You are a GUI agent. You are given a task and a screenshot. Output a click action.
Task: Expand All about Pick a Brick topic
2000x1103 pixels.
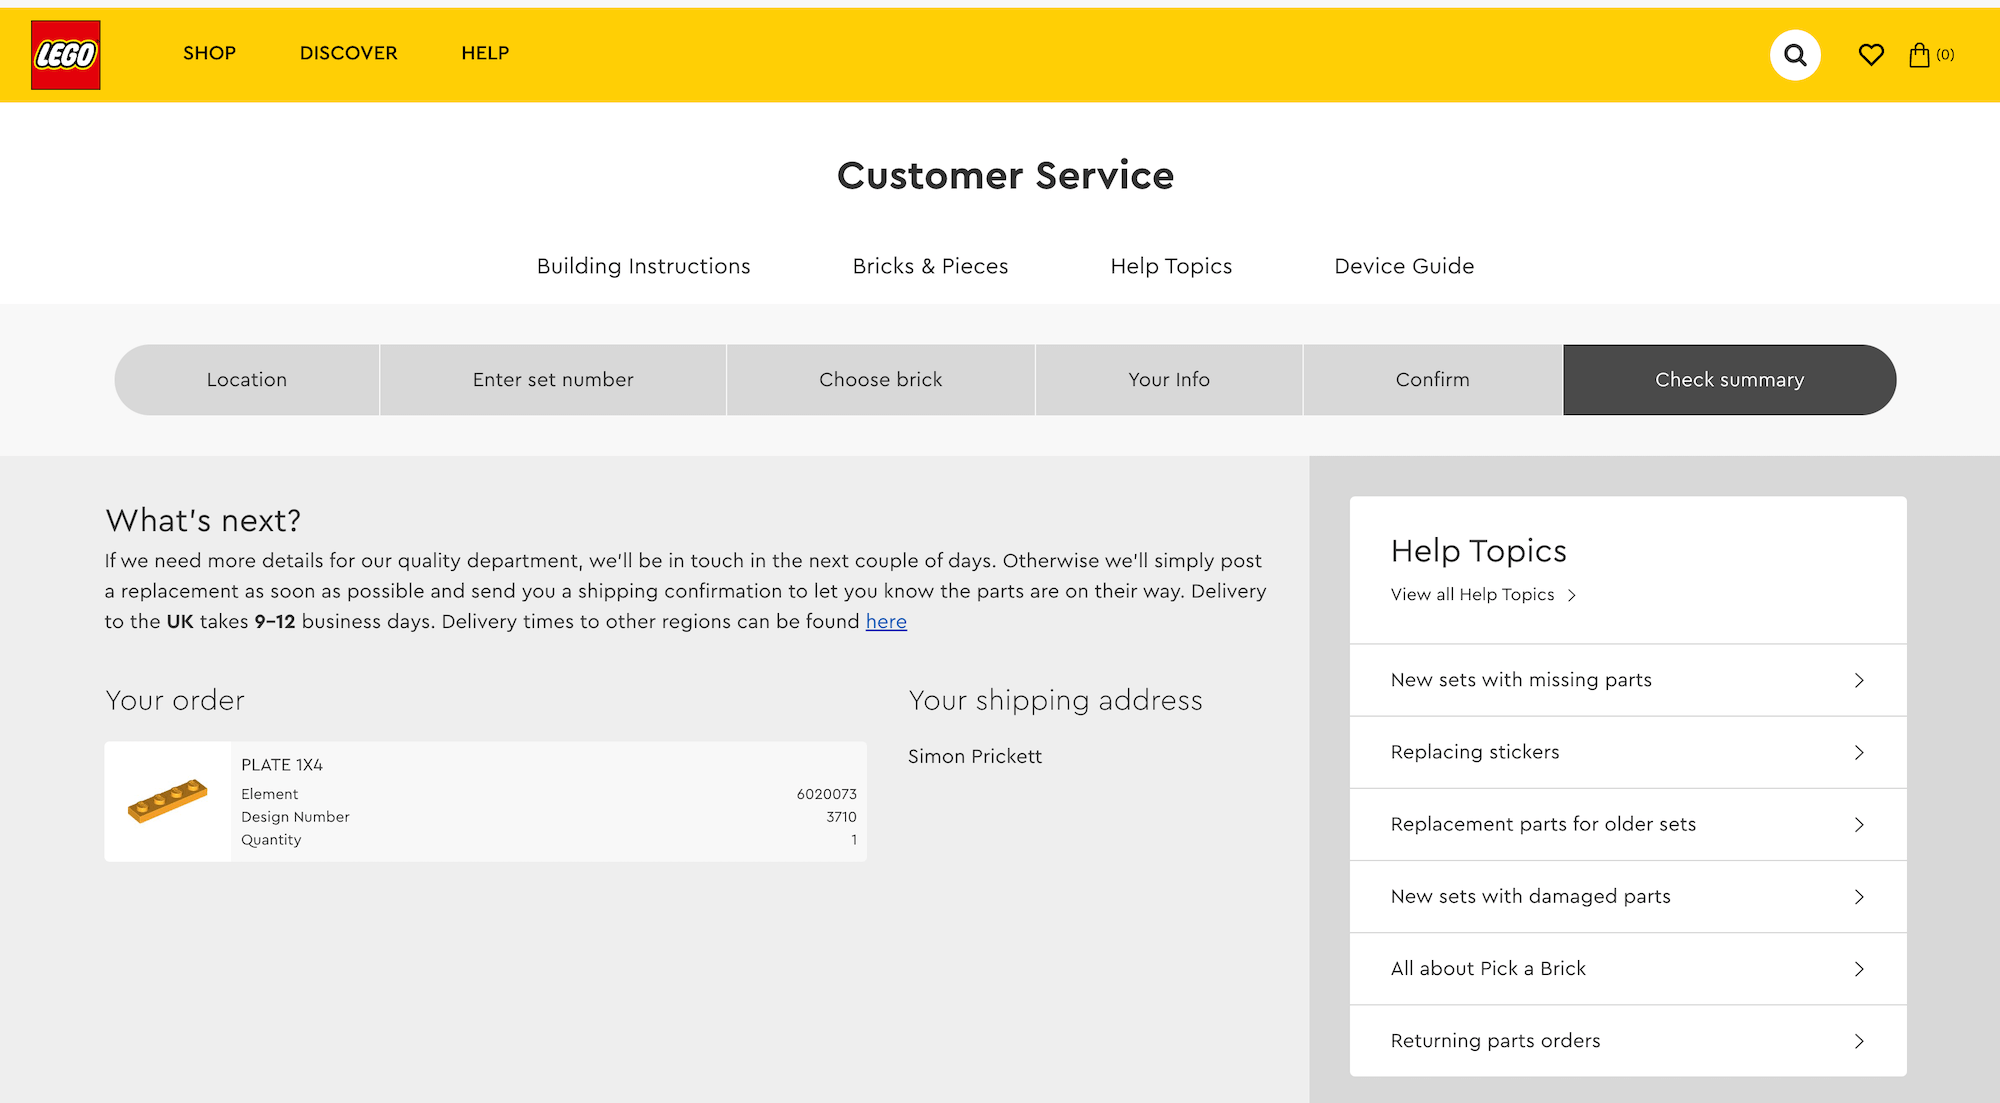pyautogui.click(x=1627, y=967)
